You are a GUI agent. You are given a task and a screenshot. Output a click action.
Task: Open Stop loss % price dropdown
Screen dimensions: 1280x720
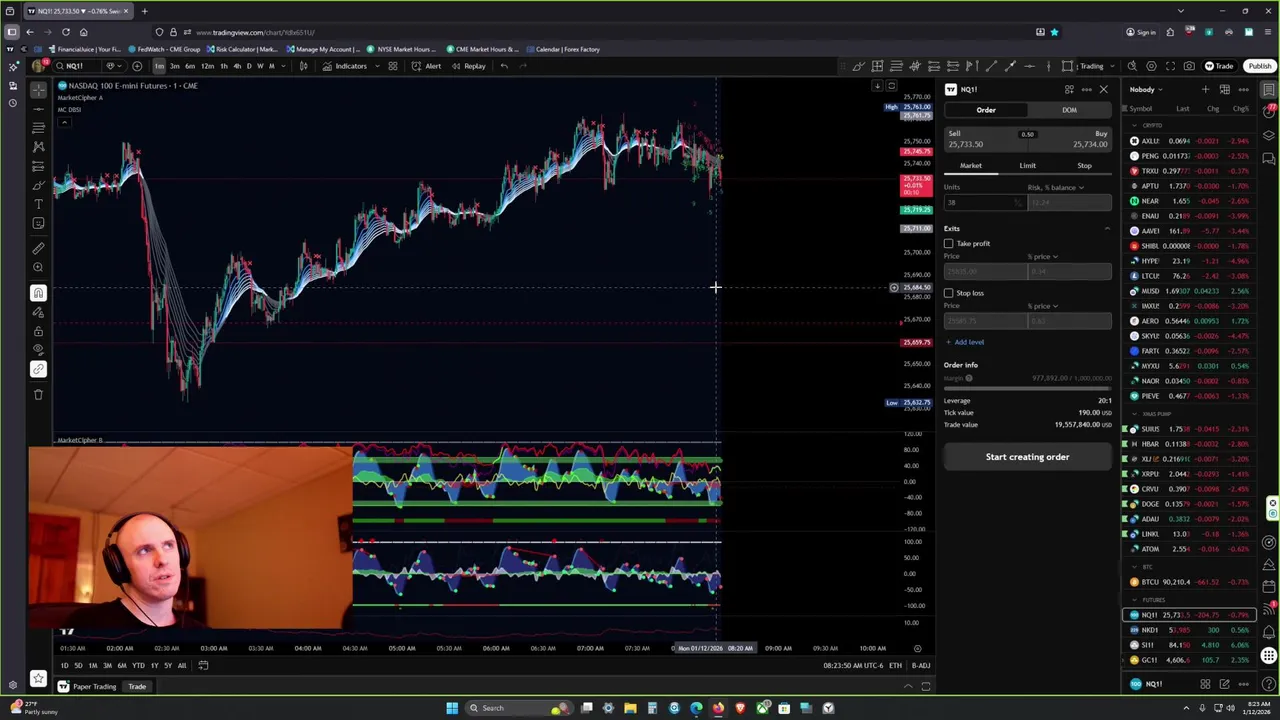(x=1041, y=306)
